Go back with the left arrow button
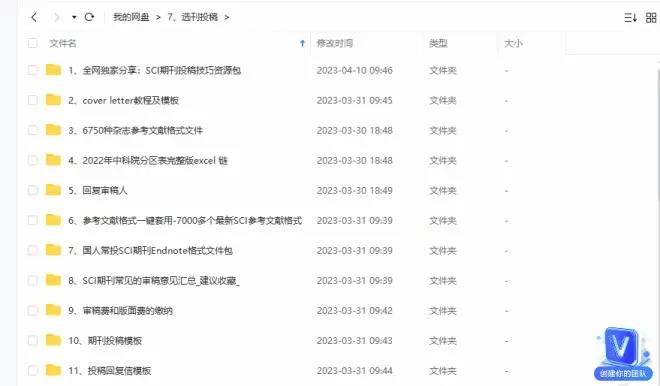The width and height of the screenshot is (660, 386). pyautogui.click(x=34, y=17)
